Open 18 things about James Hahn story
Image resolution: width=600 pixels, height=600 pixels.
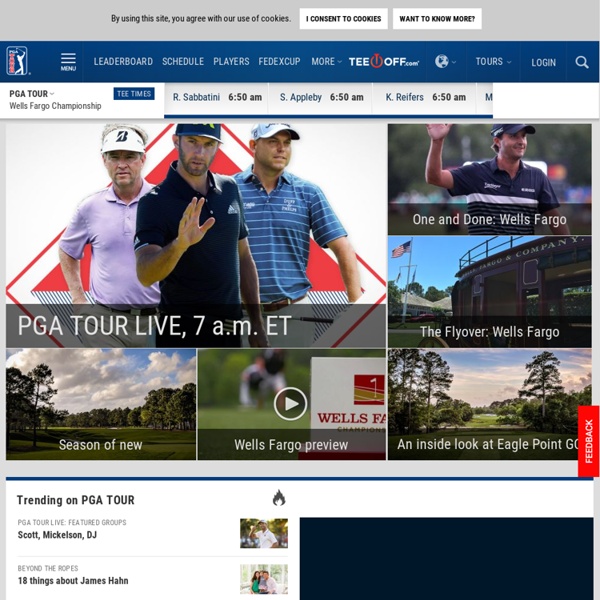(73, 581)
